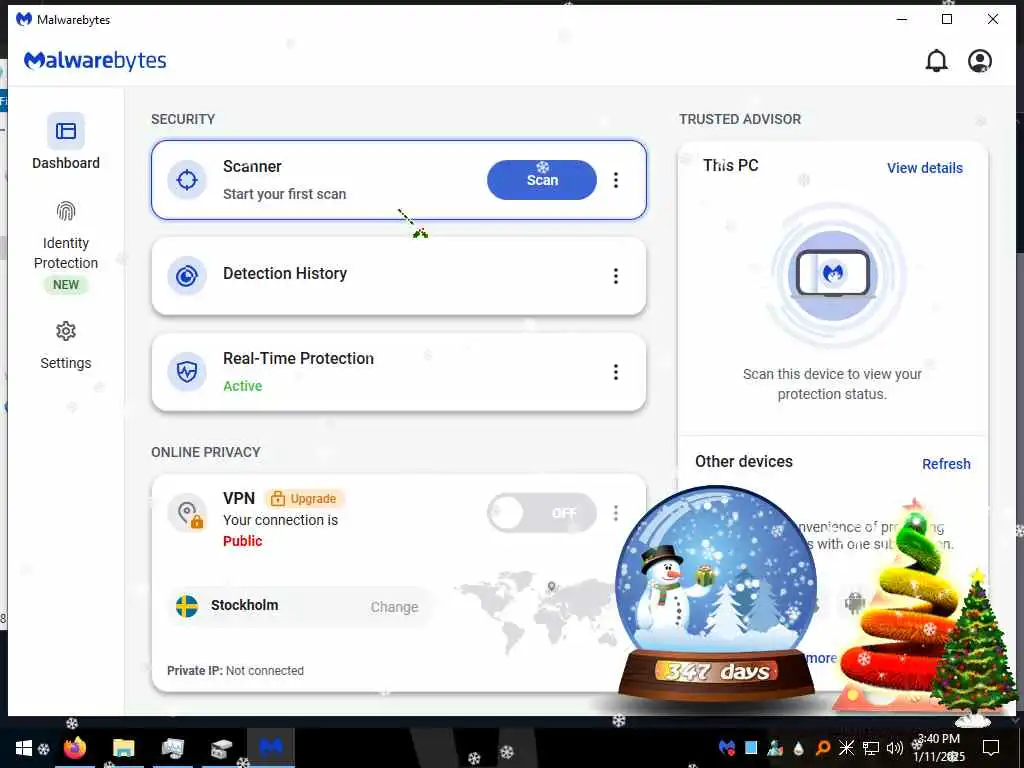1024x768 pixels.
Task: Launch Firefox from the taskbar
Action: [x=74, y=748]
